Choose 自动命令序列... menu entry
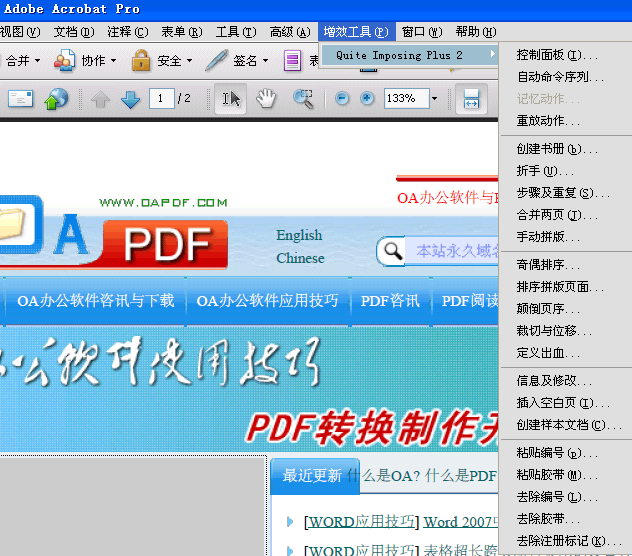This screenshot has width=632, height=556. pos(566,77)
